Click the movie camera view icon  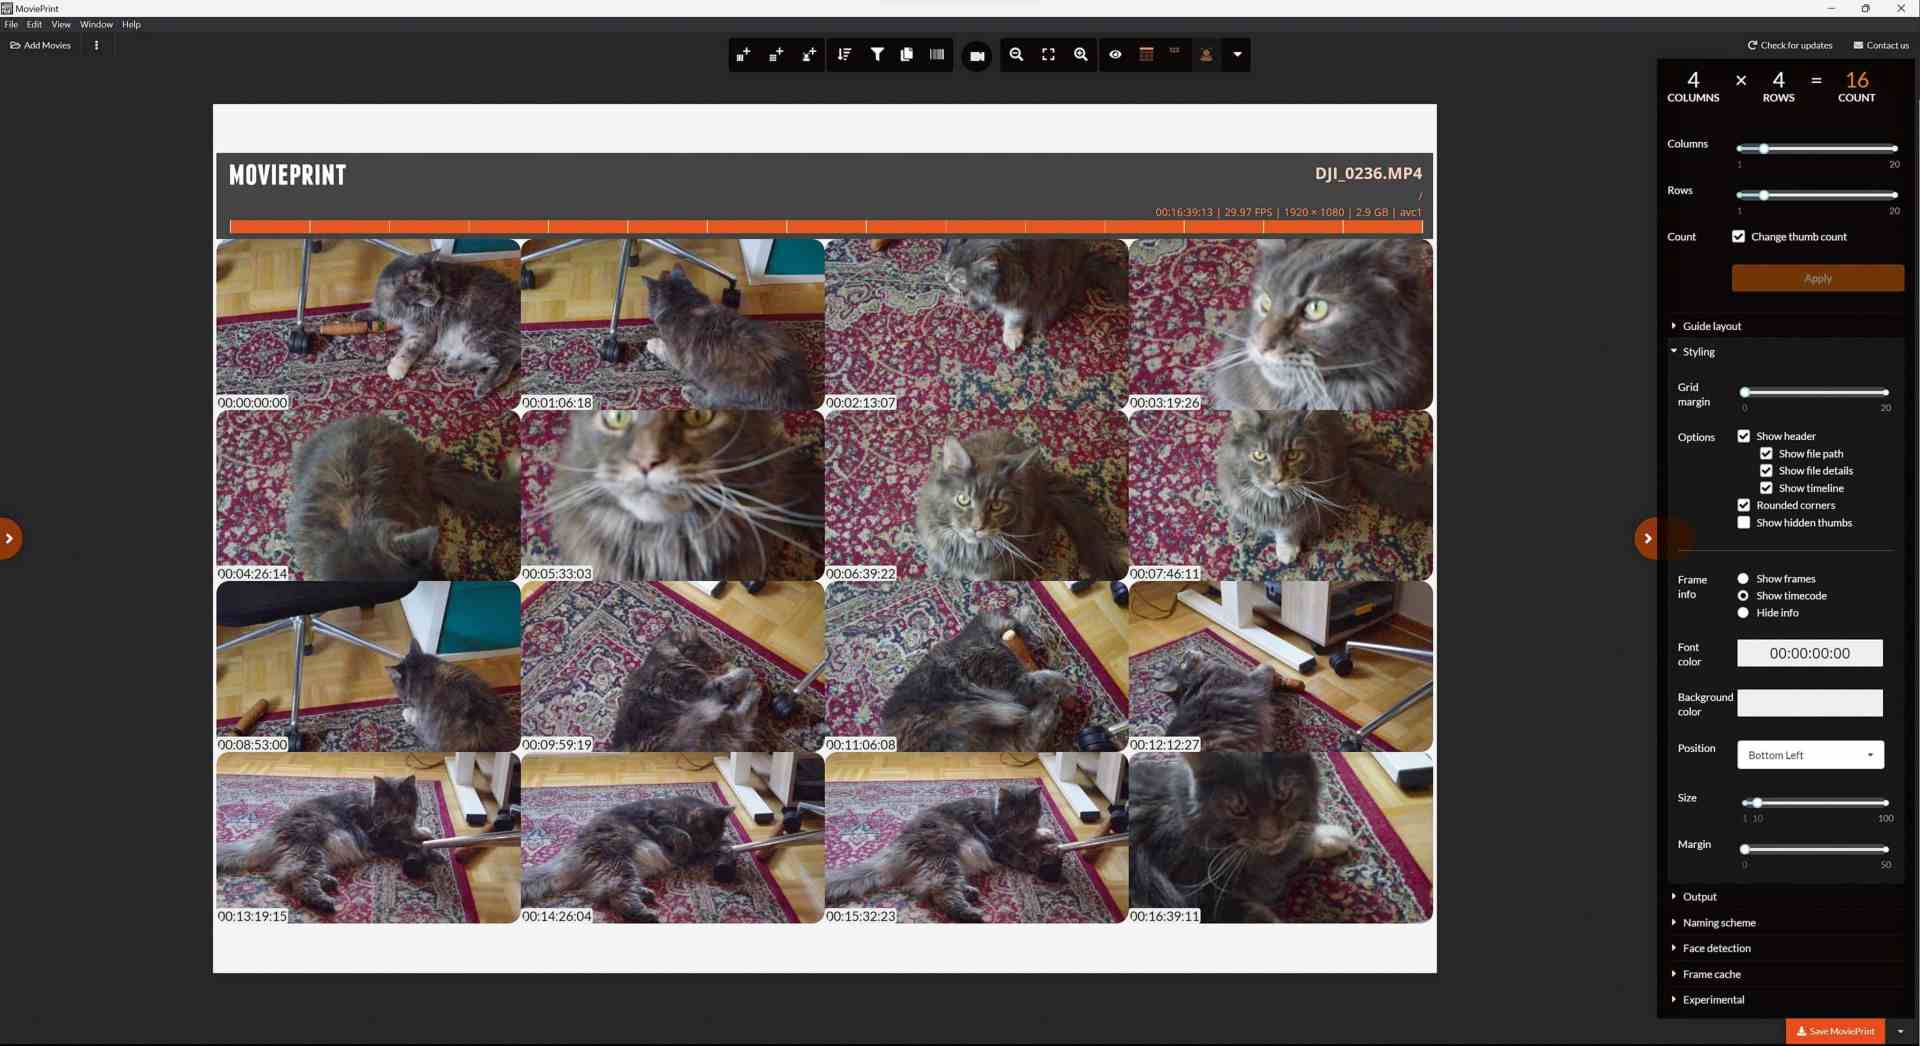977,55
